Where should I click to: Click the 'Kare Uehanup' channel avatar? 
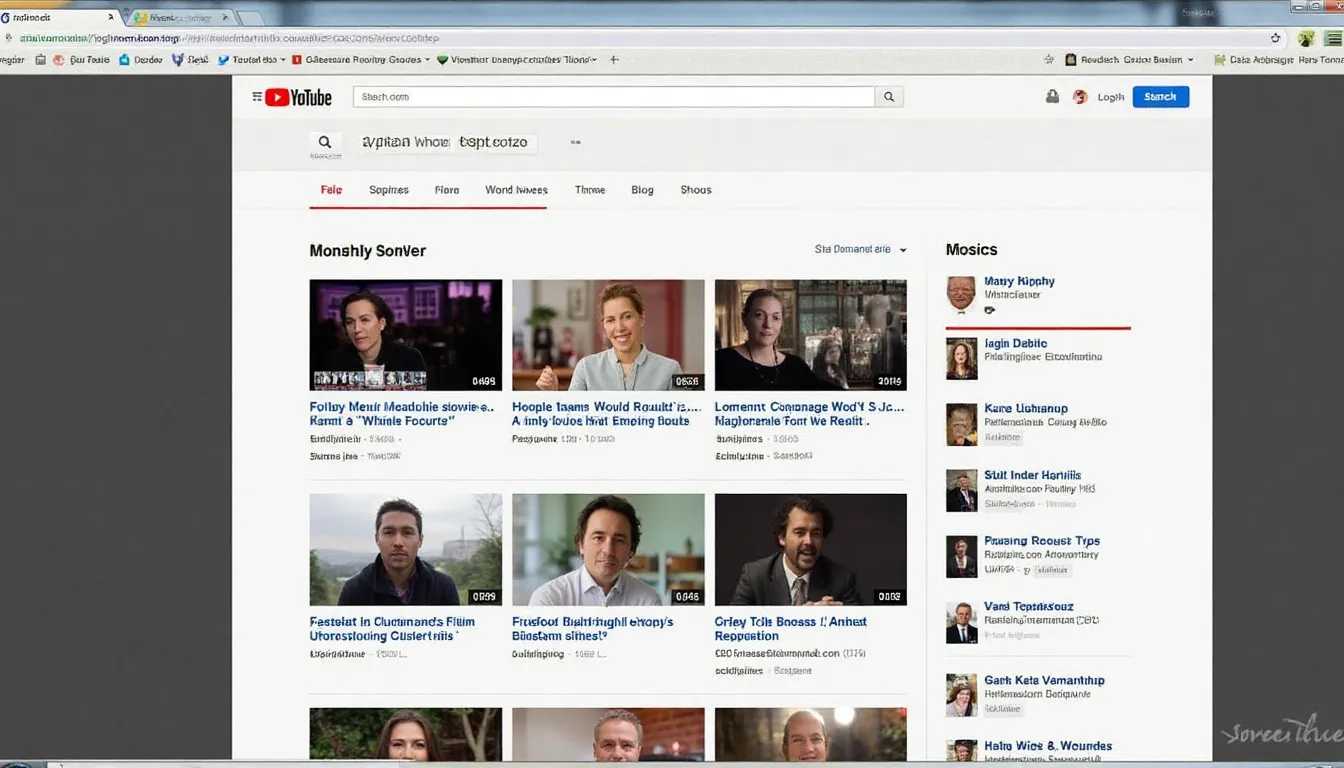[961, 424]
